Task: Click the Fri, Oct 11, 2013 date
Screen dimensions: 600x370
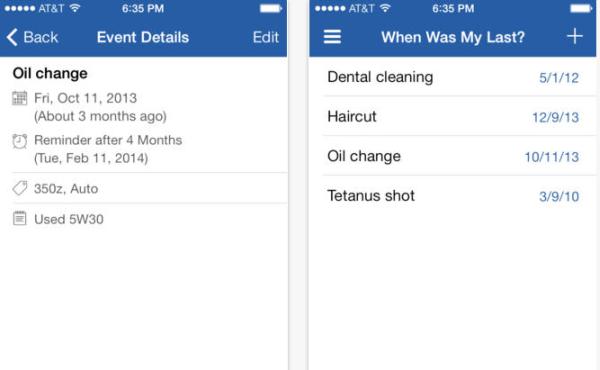Action: coord(85,98)
